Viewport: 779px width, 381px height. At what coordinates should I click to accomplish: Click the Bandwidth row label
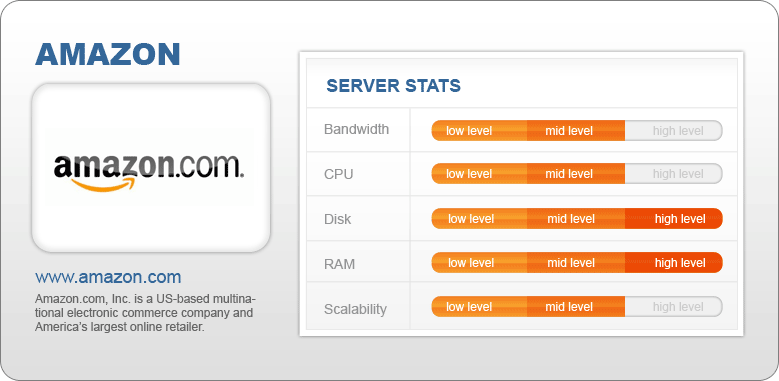(356, 130)
